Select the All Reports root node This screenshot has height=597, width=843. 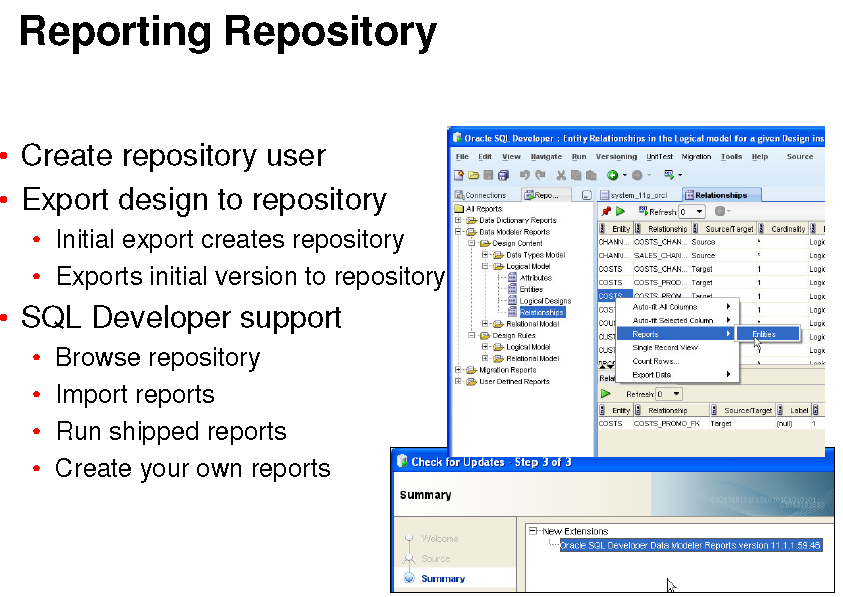tap(484, 209)
